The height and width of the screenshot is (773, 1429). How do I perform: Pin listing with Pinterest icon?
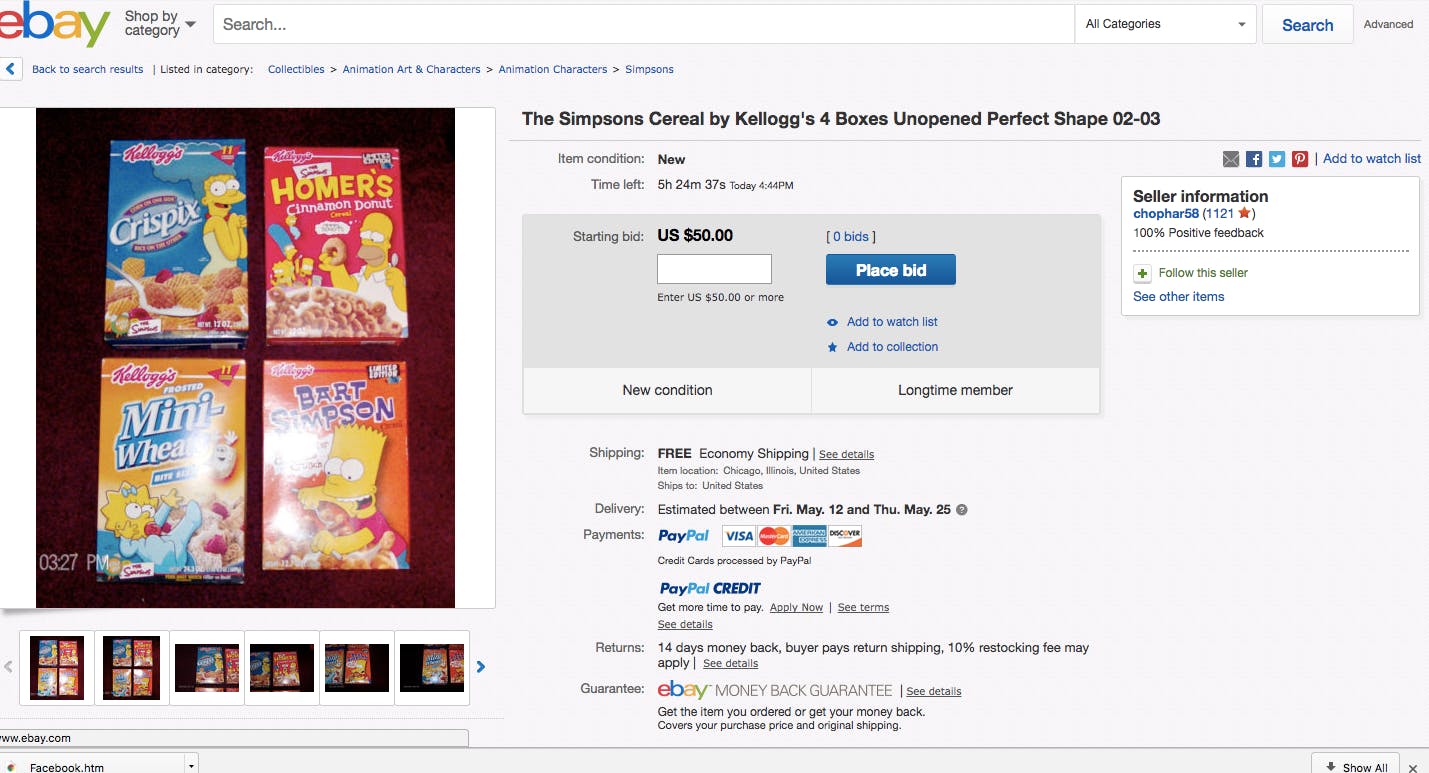click(1300, 159)
